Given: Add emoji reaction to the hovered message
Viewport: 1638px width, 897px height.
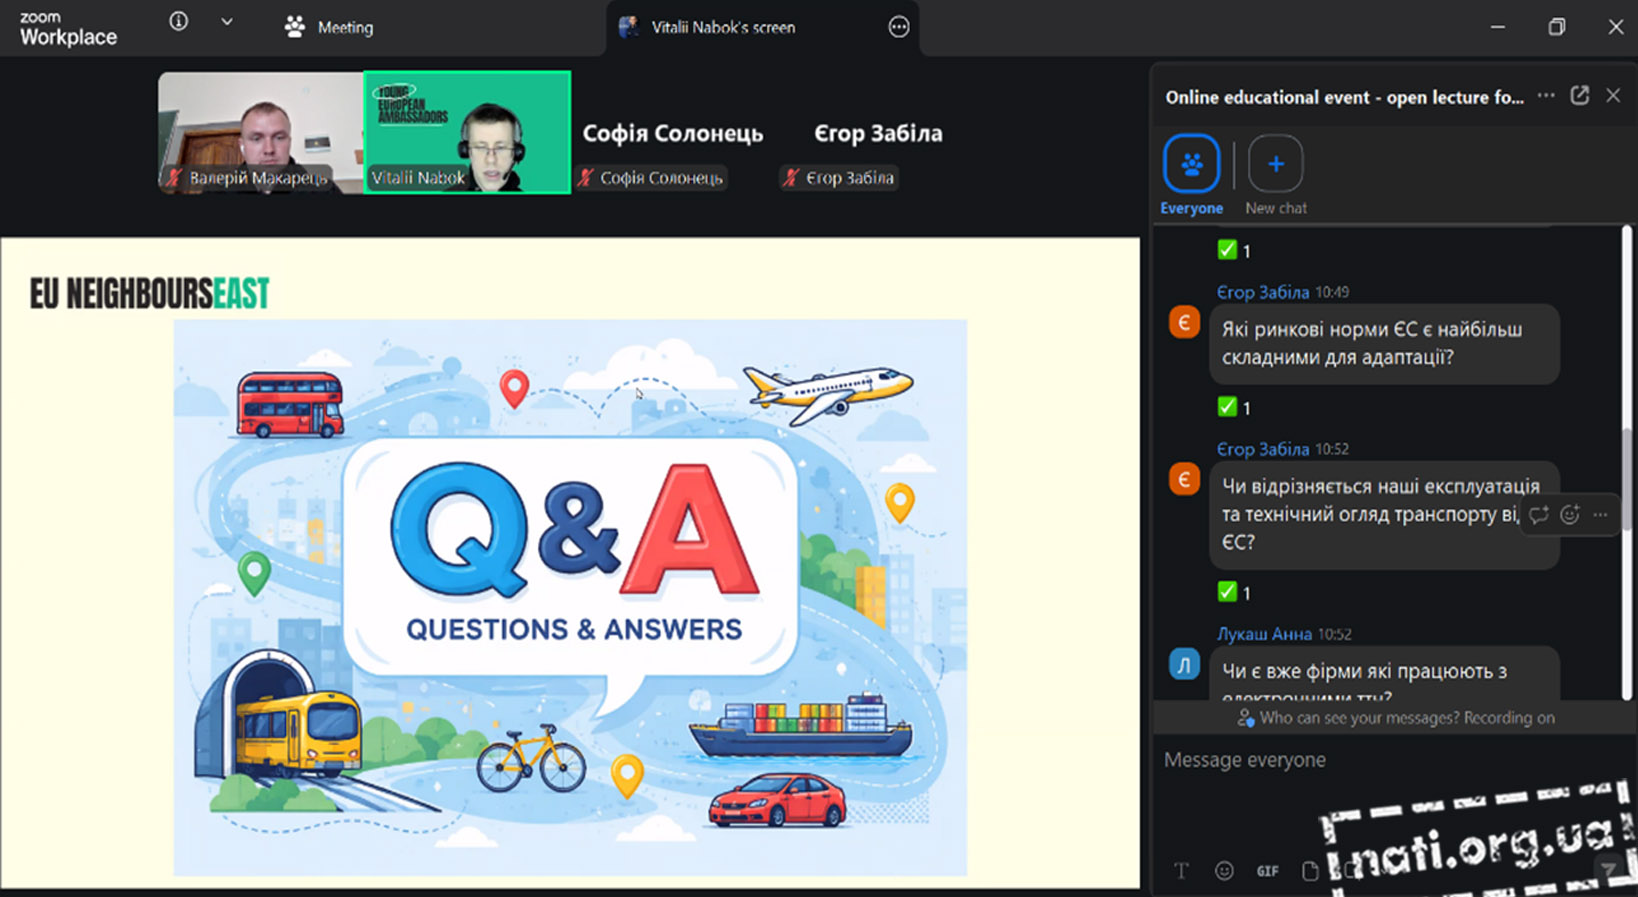Looking at the screenshot, I should point(1570,515).
